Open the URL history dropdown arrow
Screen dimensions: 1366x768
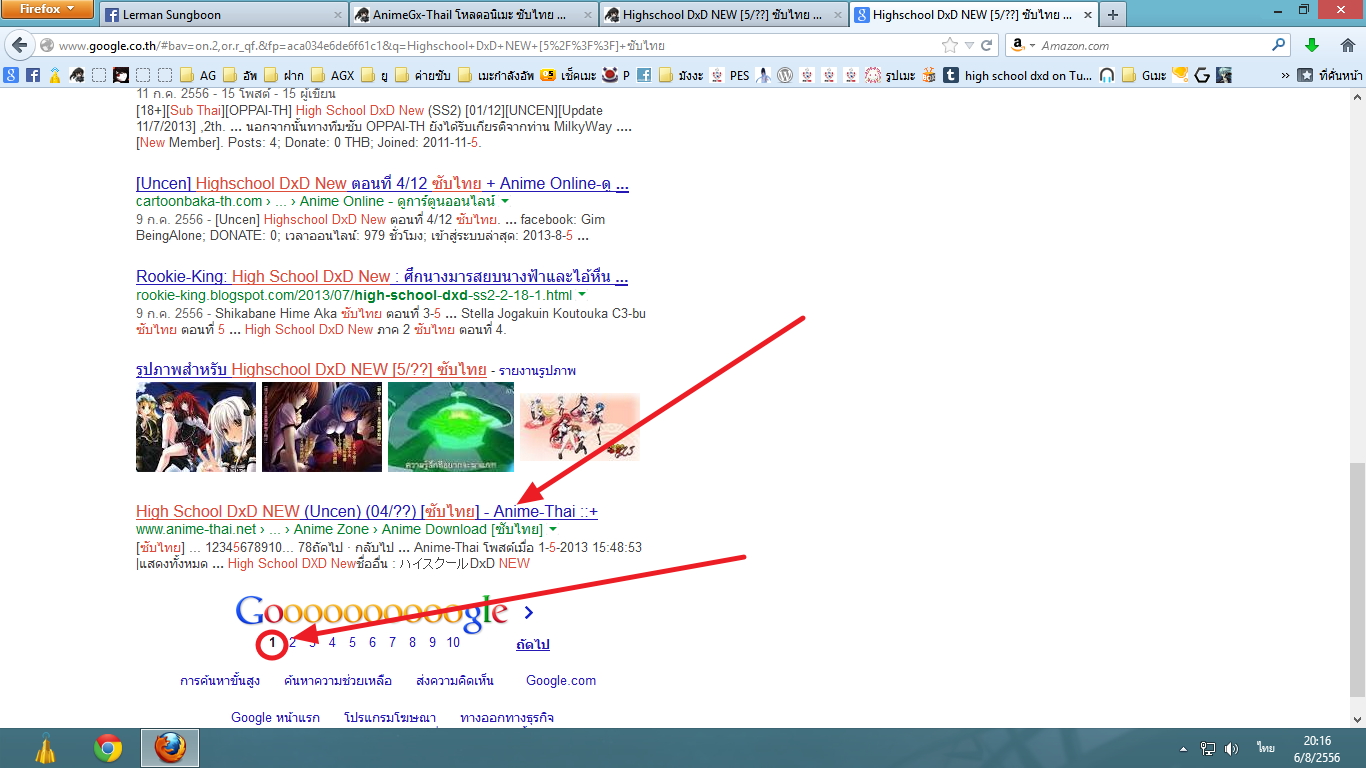coord(968,46)
